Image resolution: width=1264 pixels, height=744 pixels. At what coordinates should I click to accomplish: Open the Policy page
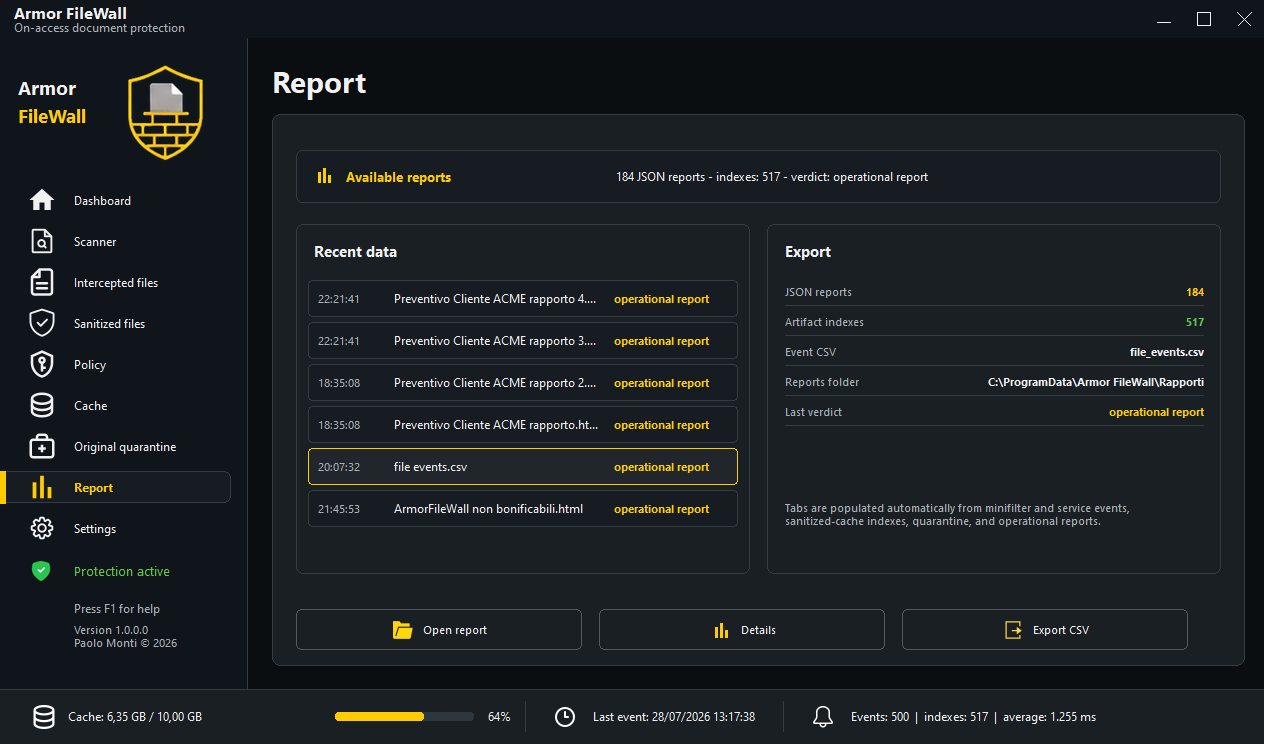[90, 365]
